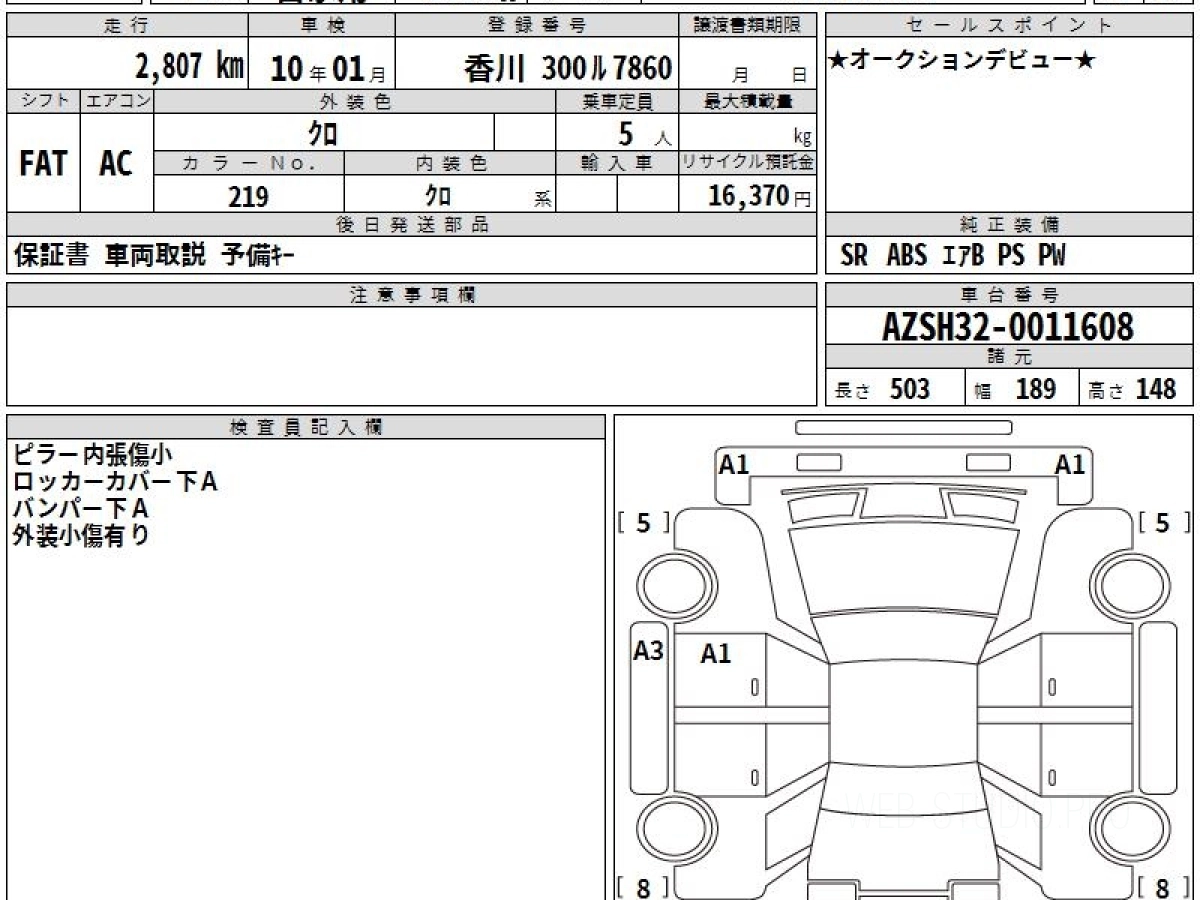Click the 乗車定員 header
Viewport: 1200px width, 900px height.
[617, 101]
